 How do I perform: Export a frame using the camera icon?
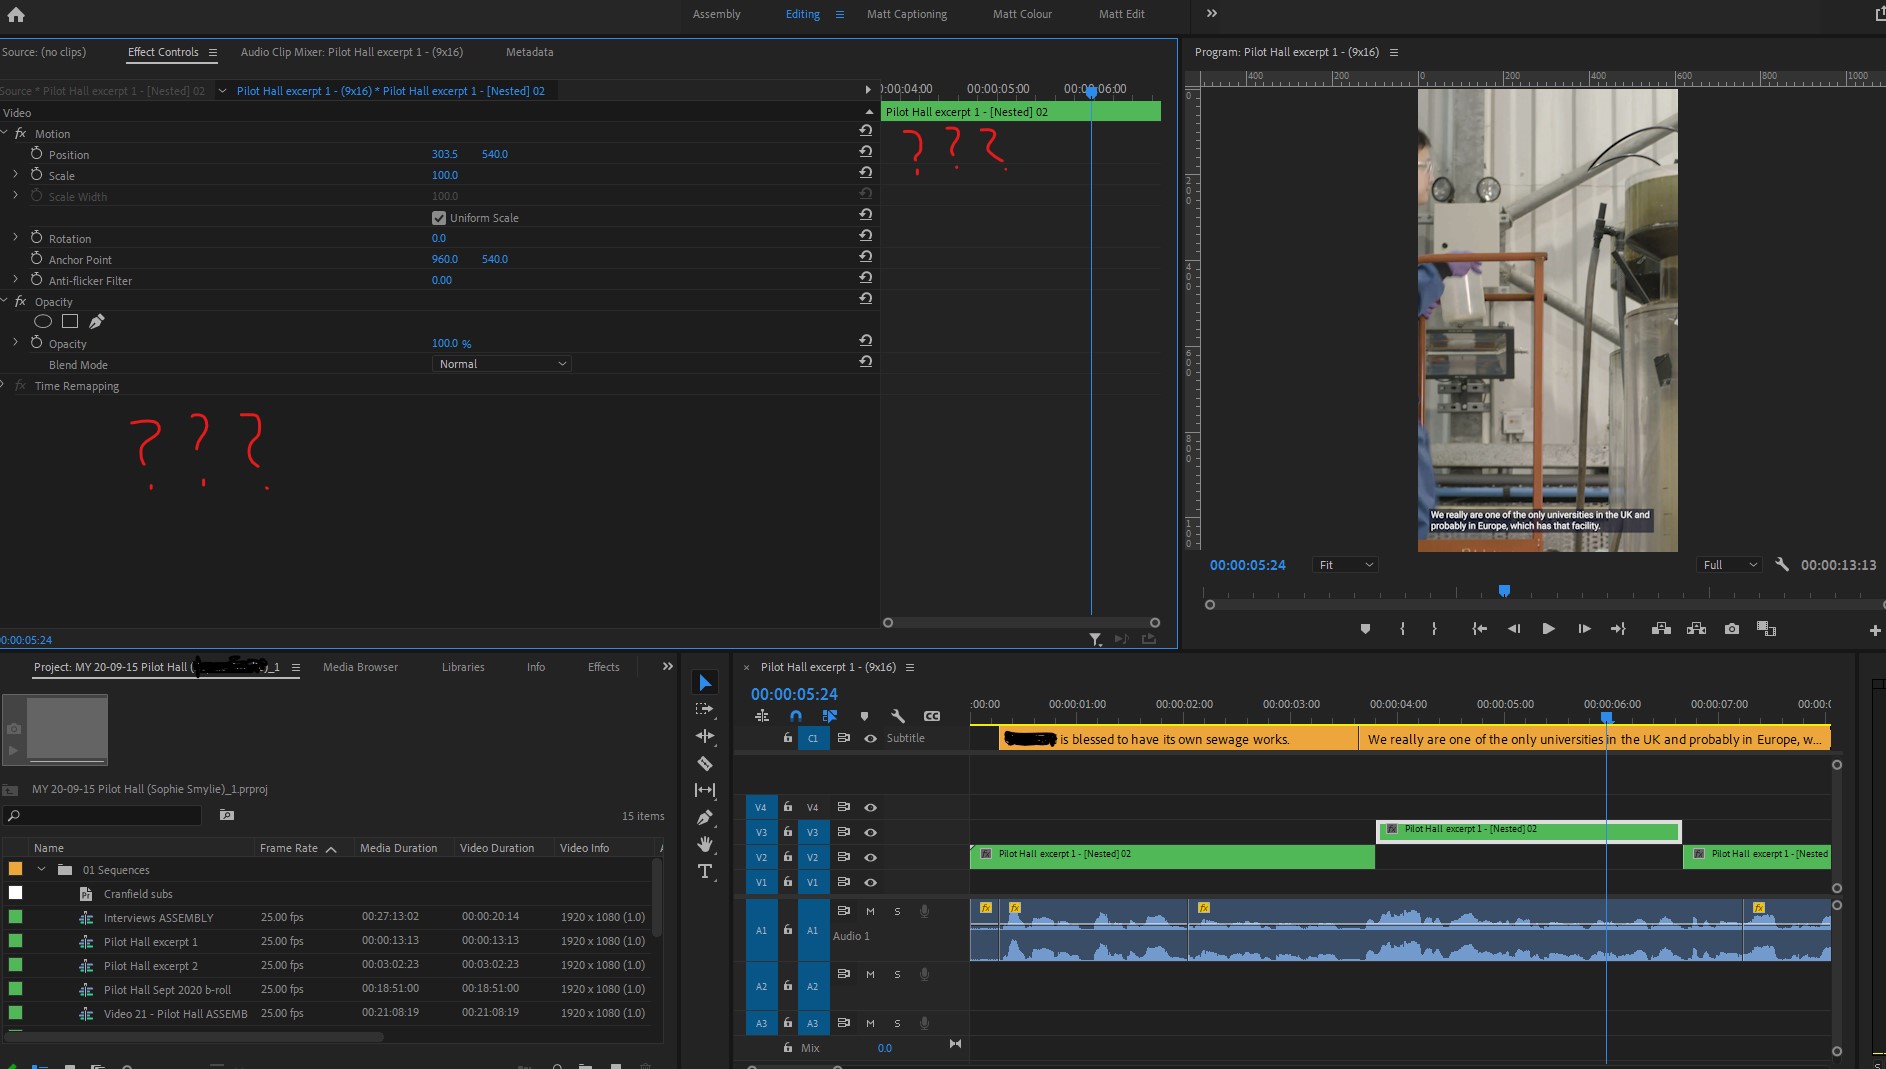1732,629
